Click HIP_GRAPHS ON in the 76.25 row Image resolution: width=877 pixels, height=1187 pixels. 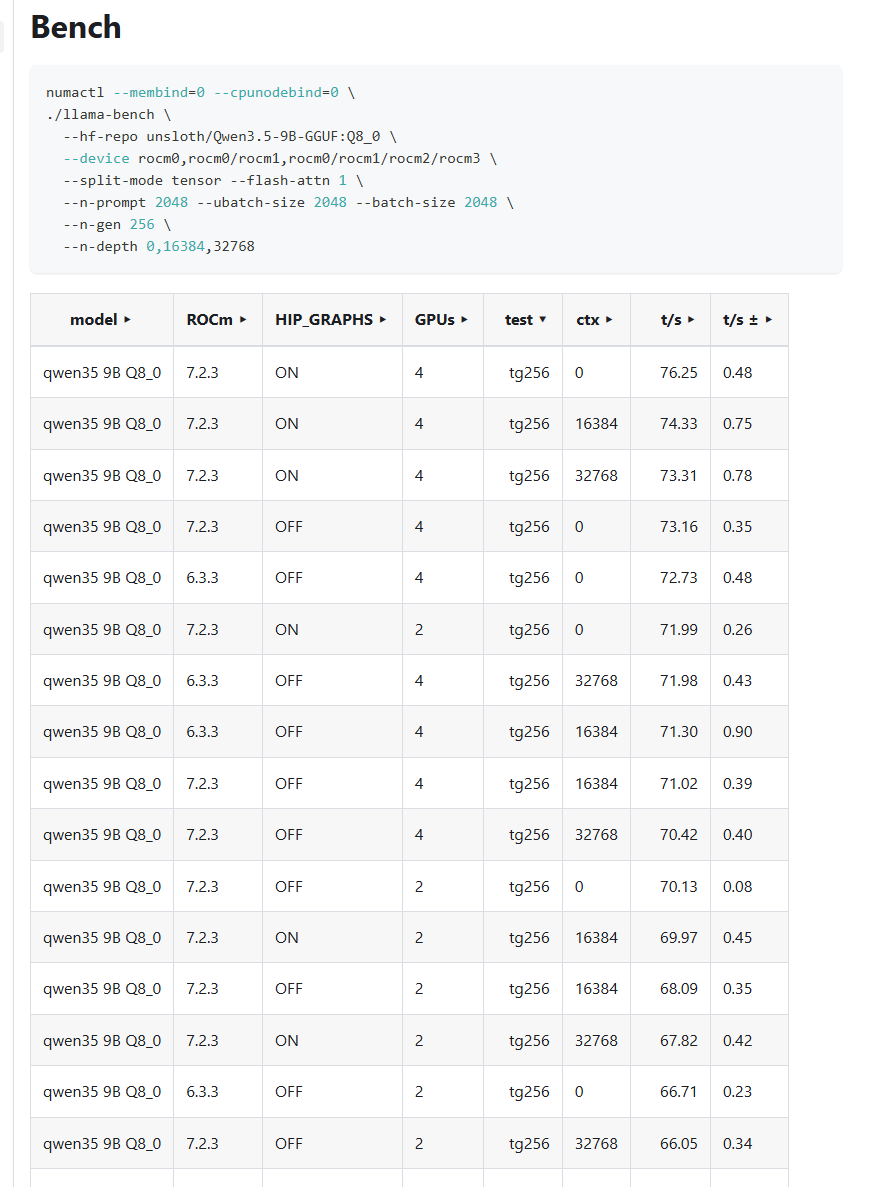tap(287, 372)
